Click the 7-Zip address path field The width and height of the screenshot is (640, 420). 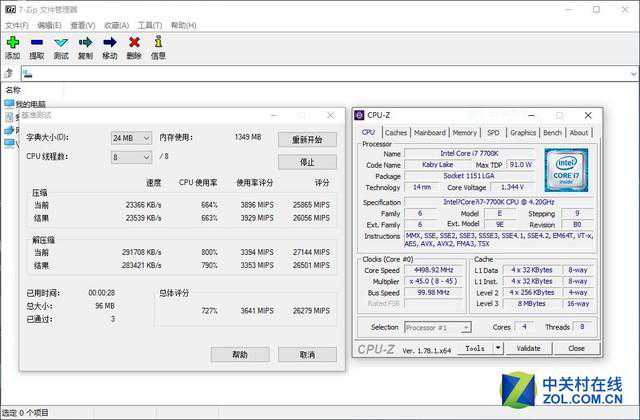(320, 73)
